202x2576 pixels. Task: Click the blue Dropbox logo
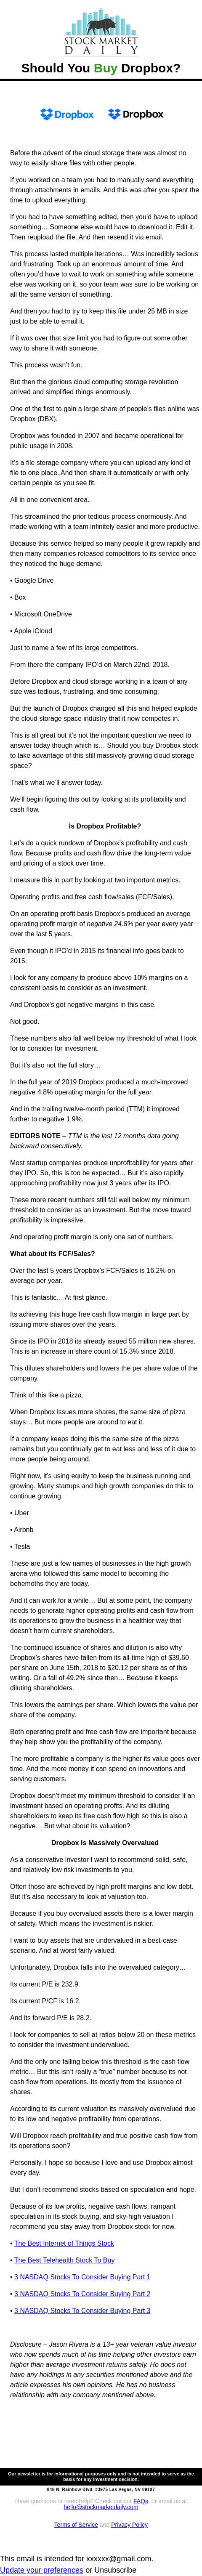tap(67, 114)
